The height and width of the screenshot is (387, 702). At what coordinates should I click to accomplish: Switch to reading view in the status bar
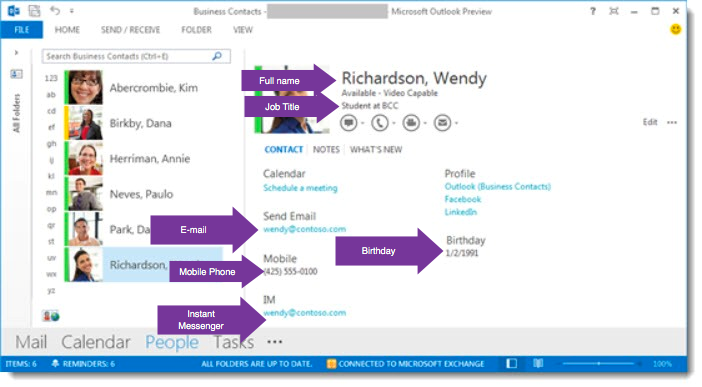tap(538, 363)
